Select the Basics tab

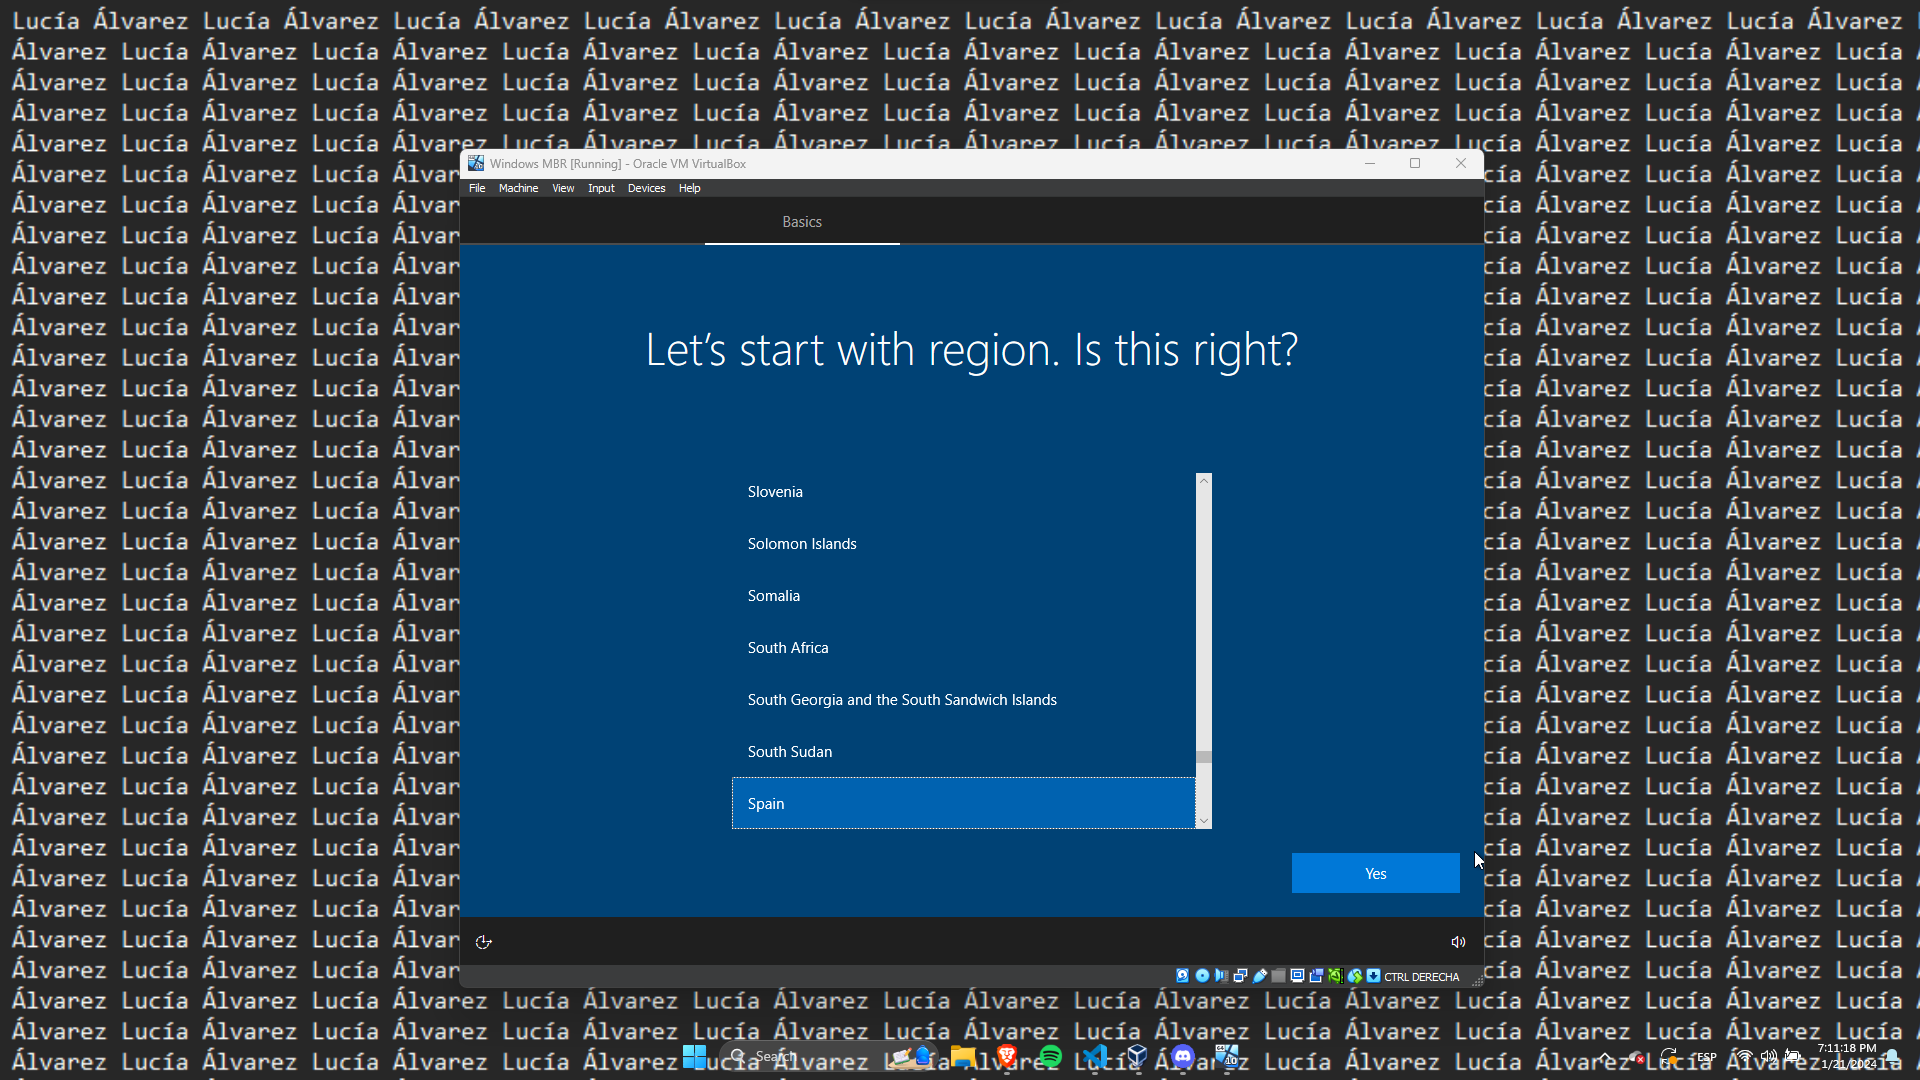[802, 222]
